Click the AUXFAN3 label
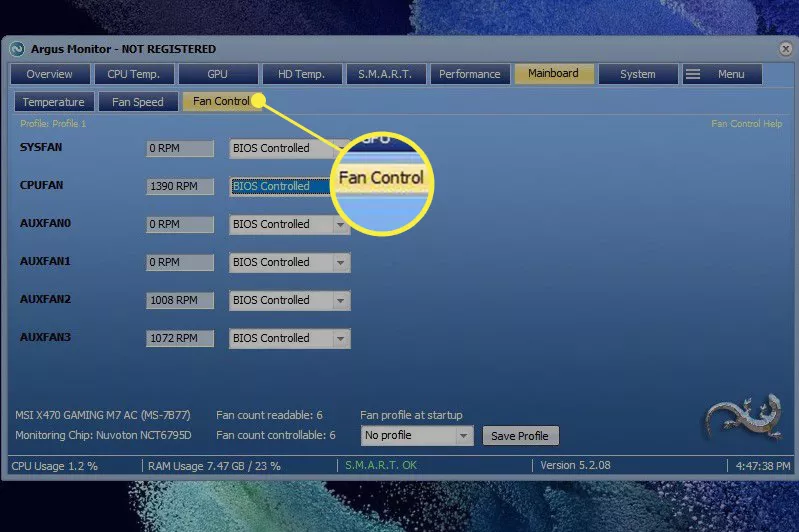The image size is (799, 532). pos(45,337)
